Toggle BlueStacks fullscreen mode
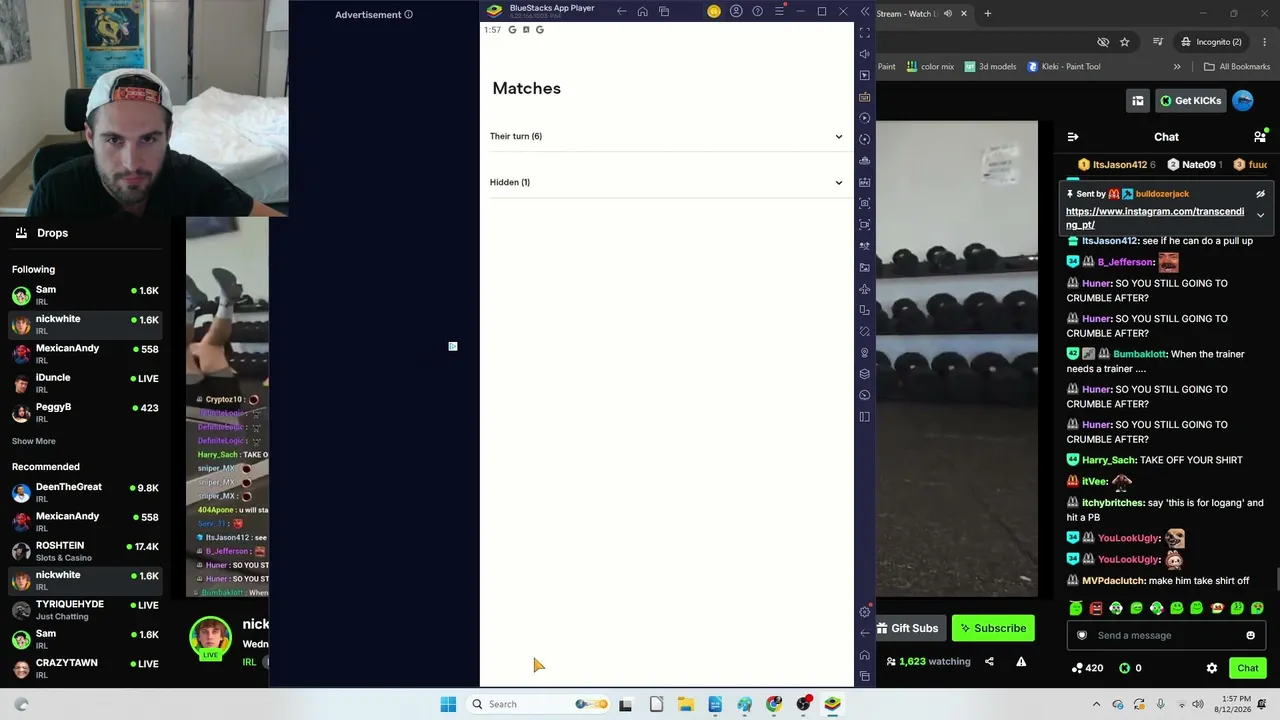The height and width of the screenshot is (720, 1280). [865, 33]
